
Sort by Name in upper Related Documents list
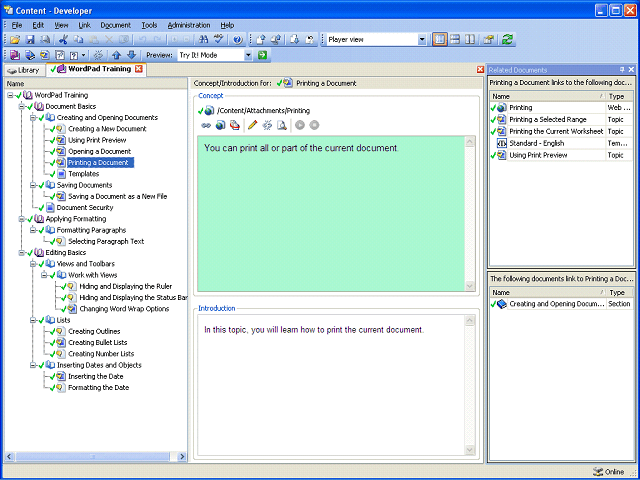[548, 96]
